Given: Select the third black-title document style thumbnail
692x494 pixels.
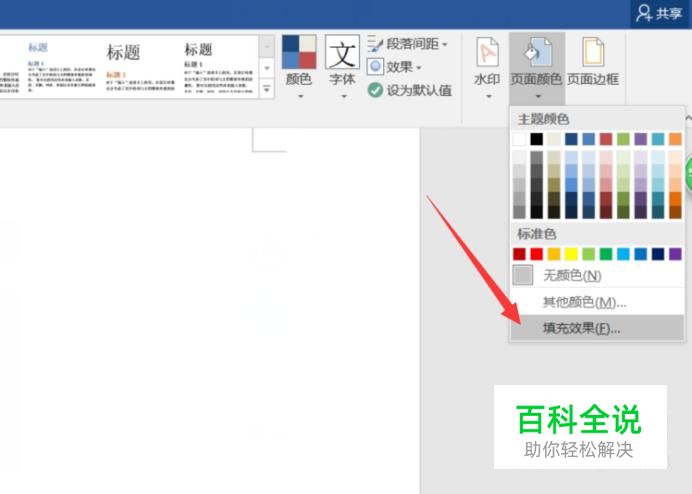Looking at the screenshot, I should click(x=218, y=67).
